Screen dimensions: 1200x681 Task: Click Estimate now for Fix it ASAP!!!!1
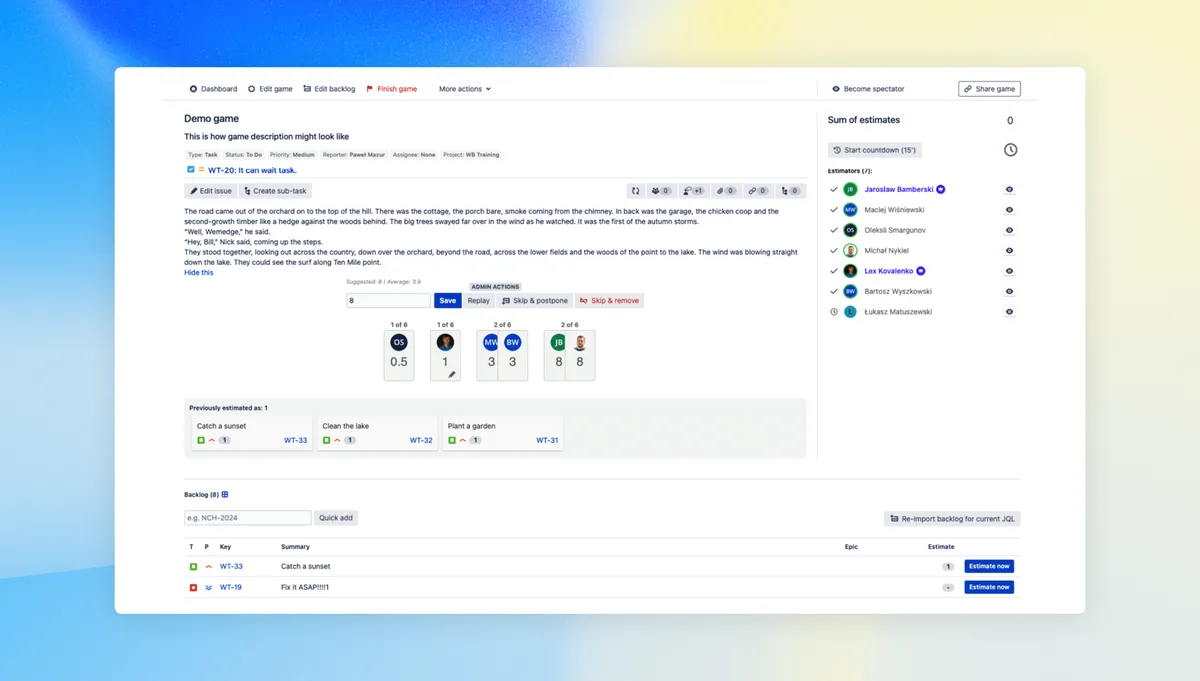(989, 587)
